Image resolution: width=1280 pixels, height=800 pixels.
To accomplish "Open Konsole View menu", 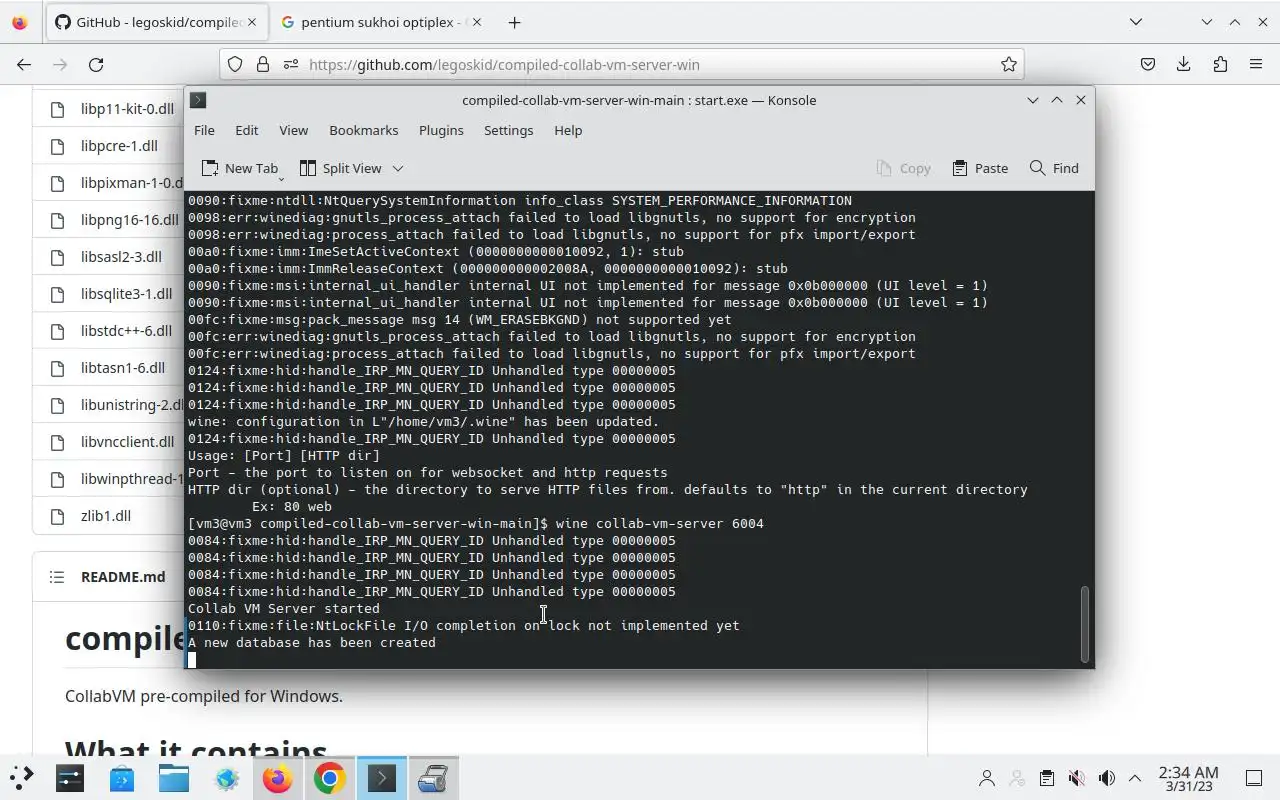I will pos(293,130).
